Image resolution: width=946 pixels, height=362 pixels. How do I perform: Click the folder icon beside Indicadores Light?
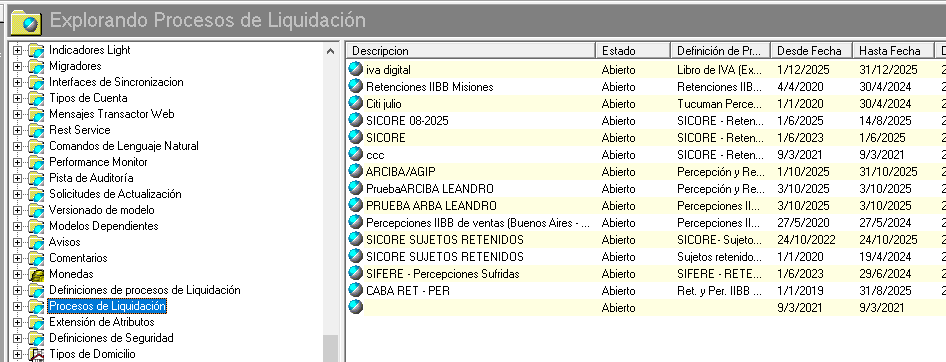[36, 51]
